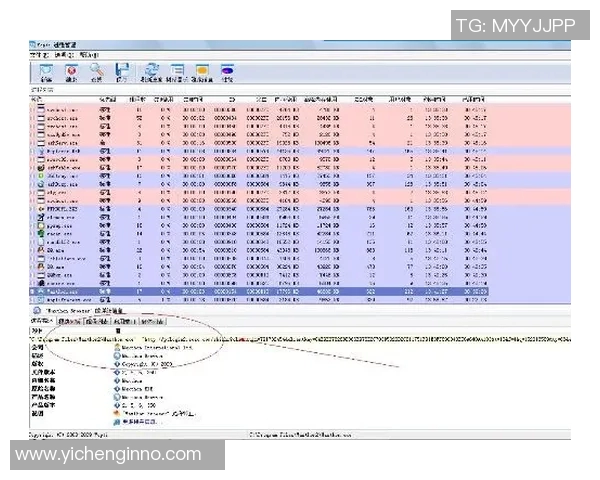This screenshot has width=600, height=480.
Task: Click the magnifying glass toolbar icon
Action: coord(96,70)
